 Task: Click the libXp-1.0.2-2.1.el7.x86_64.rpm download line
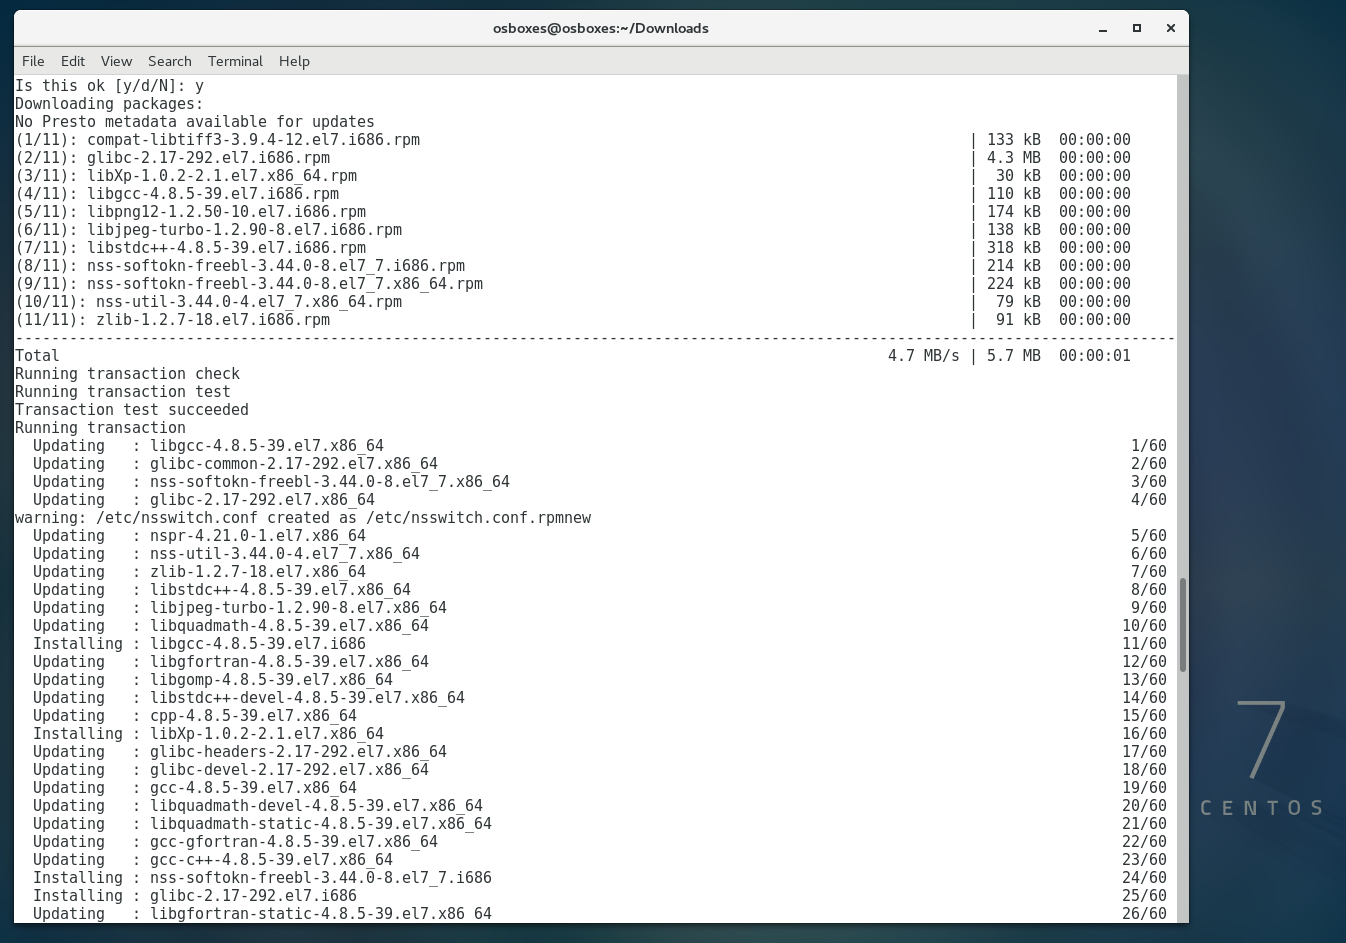pyautogui.click(x=222, y=176)
